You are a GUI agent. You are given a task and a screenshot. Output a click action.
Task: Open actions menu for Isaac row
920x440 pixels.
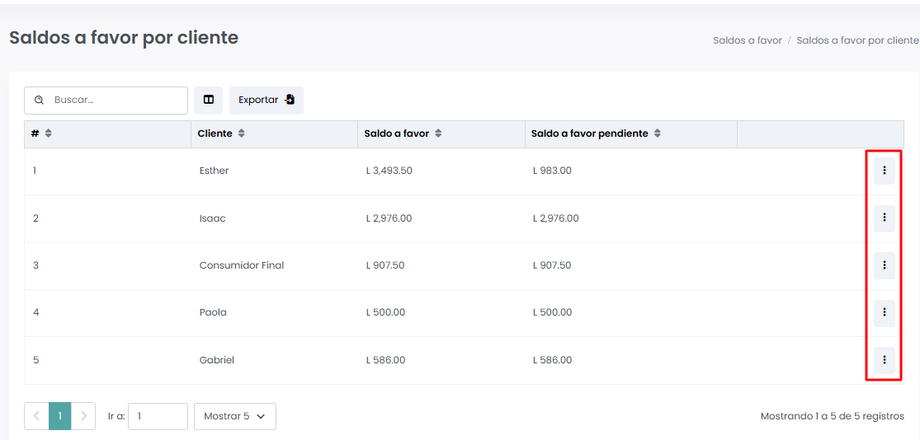[884, 218]
